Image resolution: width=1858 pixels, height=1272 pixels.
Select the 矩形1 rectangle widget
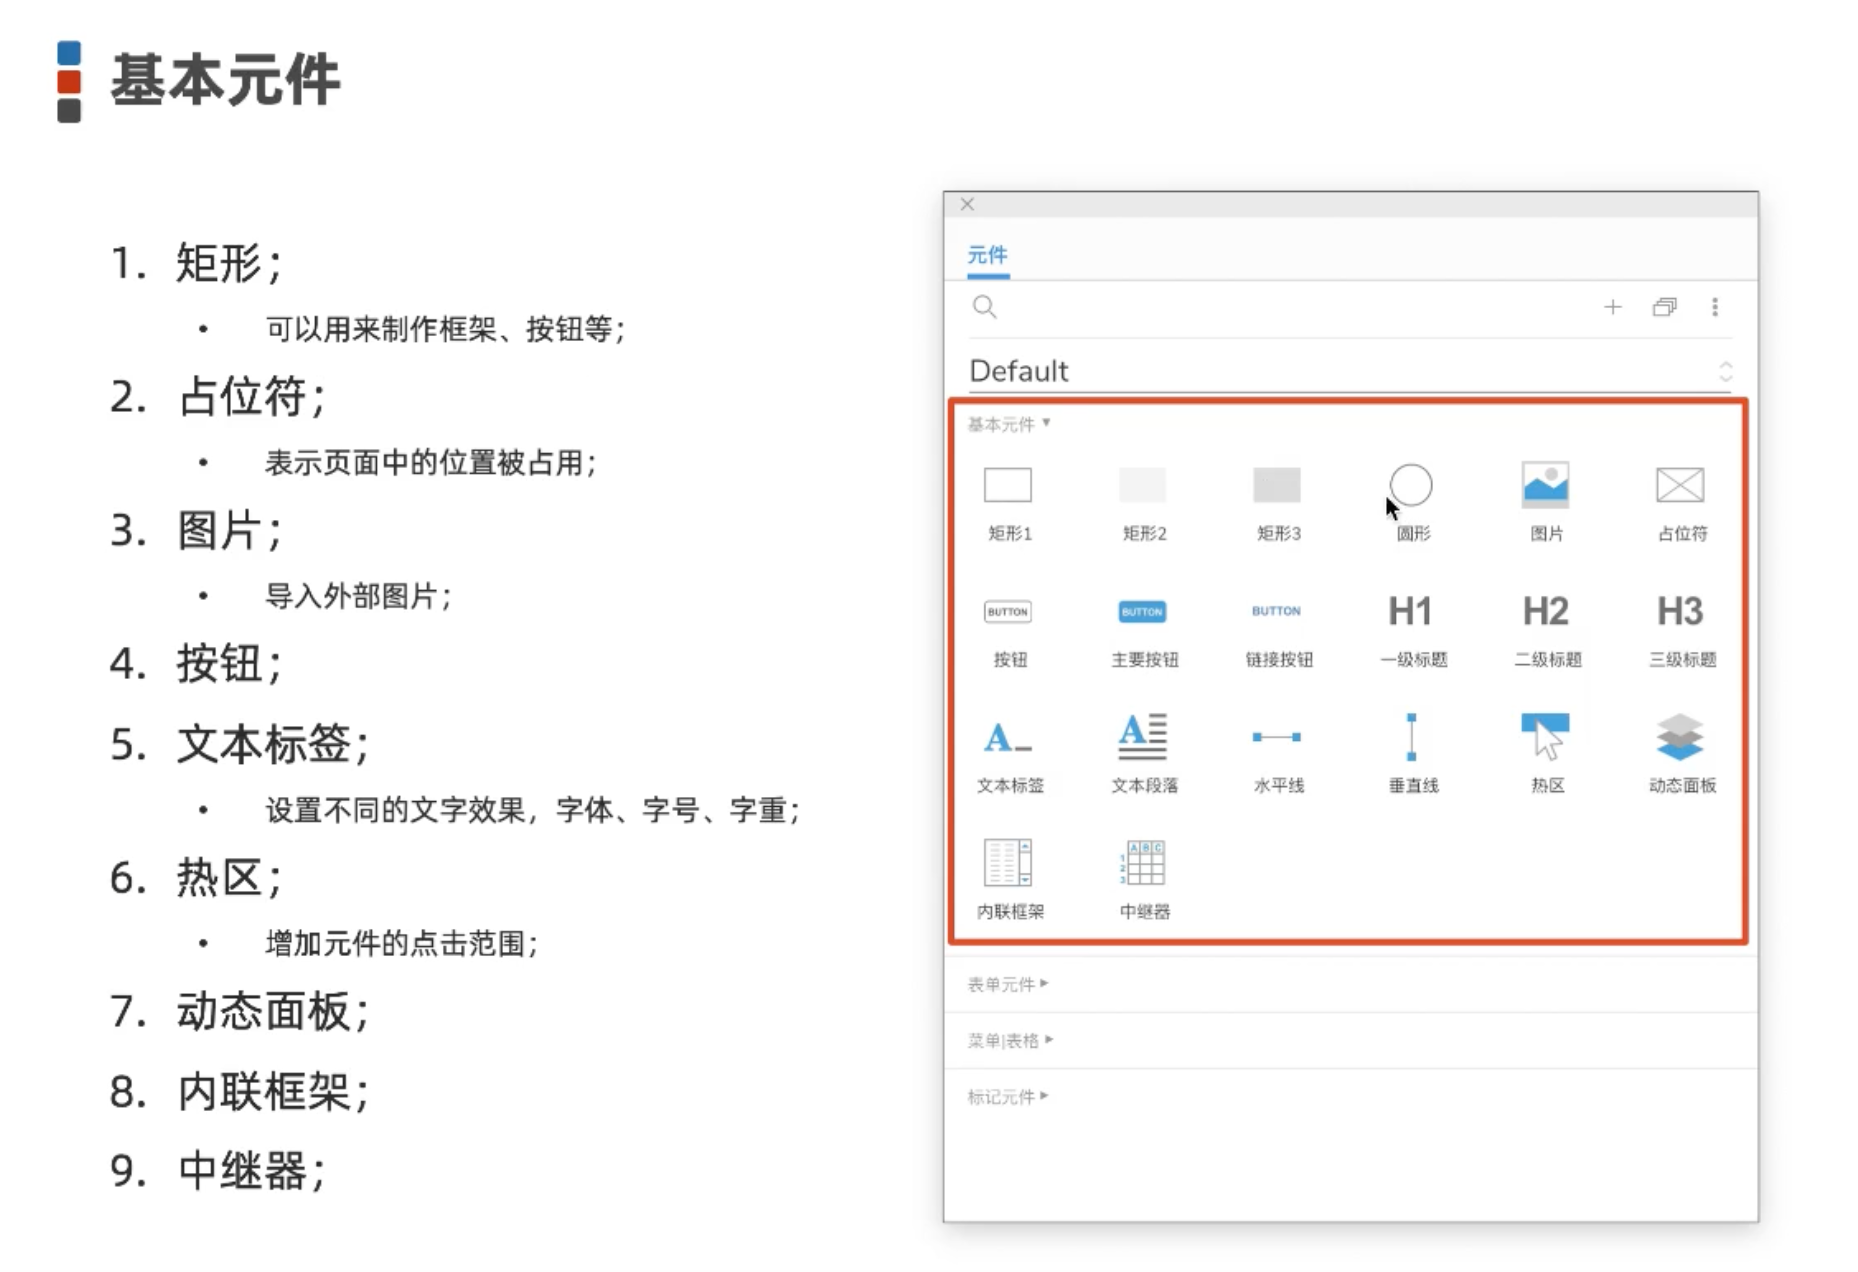click(x=1008, y=502)
